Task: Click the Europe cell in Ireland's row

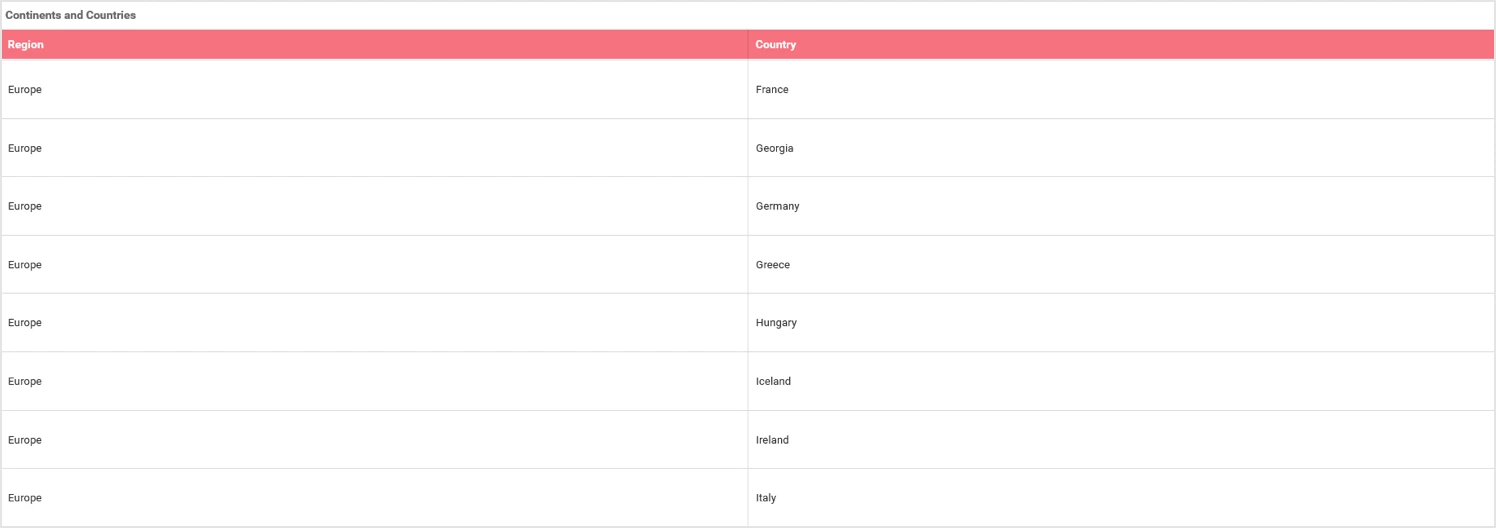Action: tap(25, 440)
